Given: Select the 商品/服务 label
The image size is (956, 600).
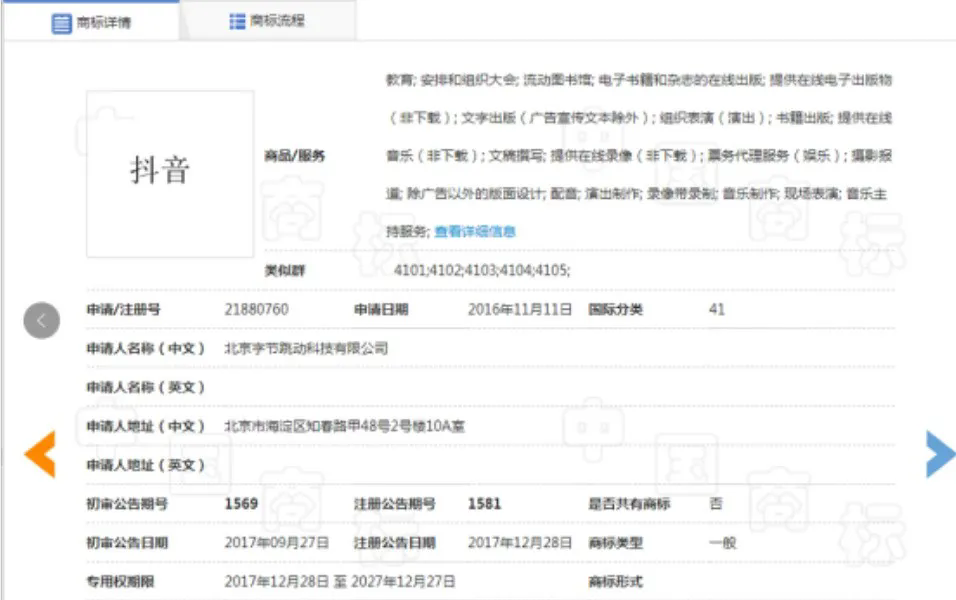Looking at the screenshot, I should coord(294,156).
